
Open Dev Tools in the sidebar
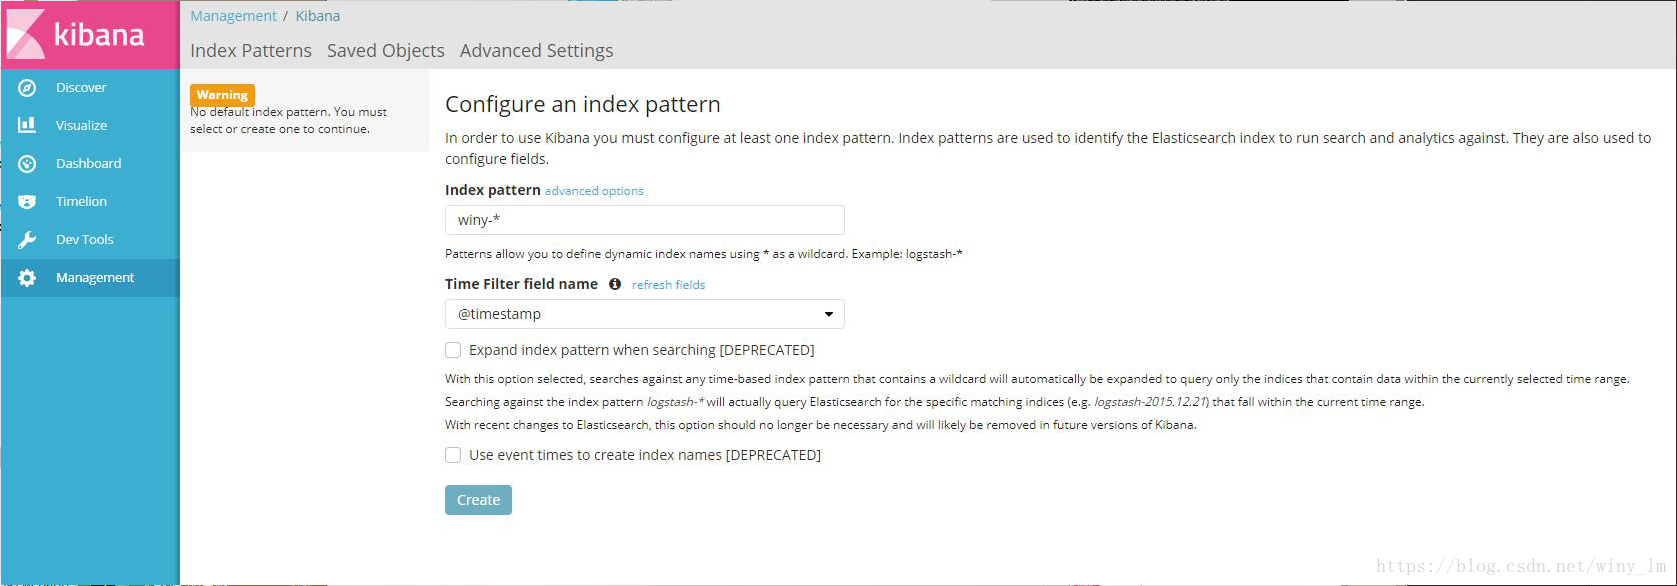[x=90, y=240]
